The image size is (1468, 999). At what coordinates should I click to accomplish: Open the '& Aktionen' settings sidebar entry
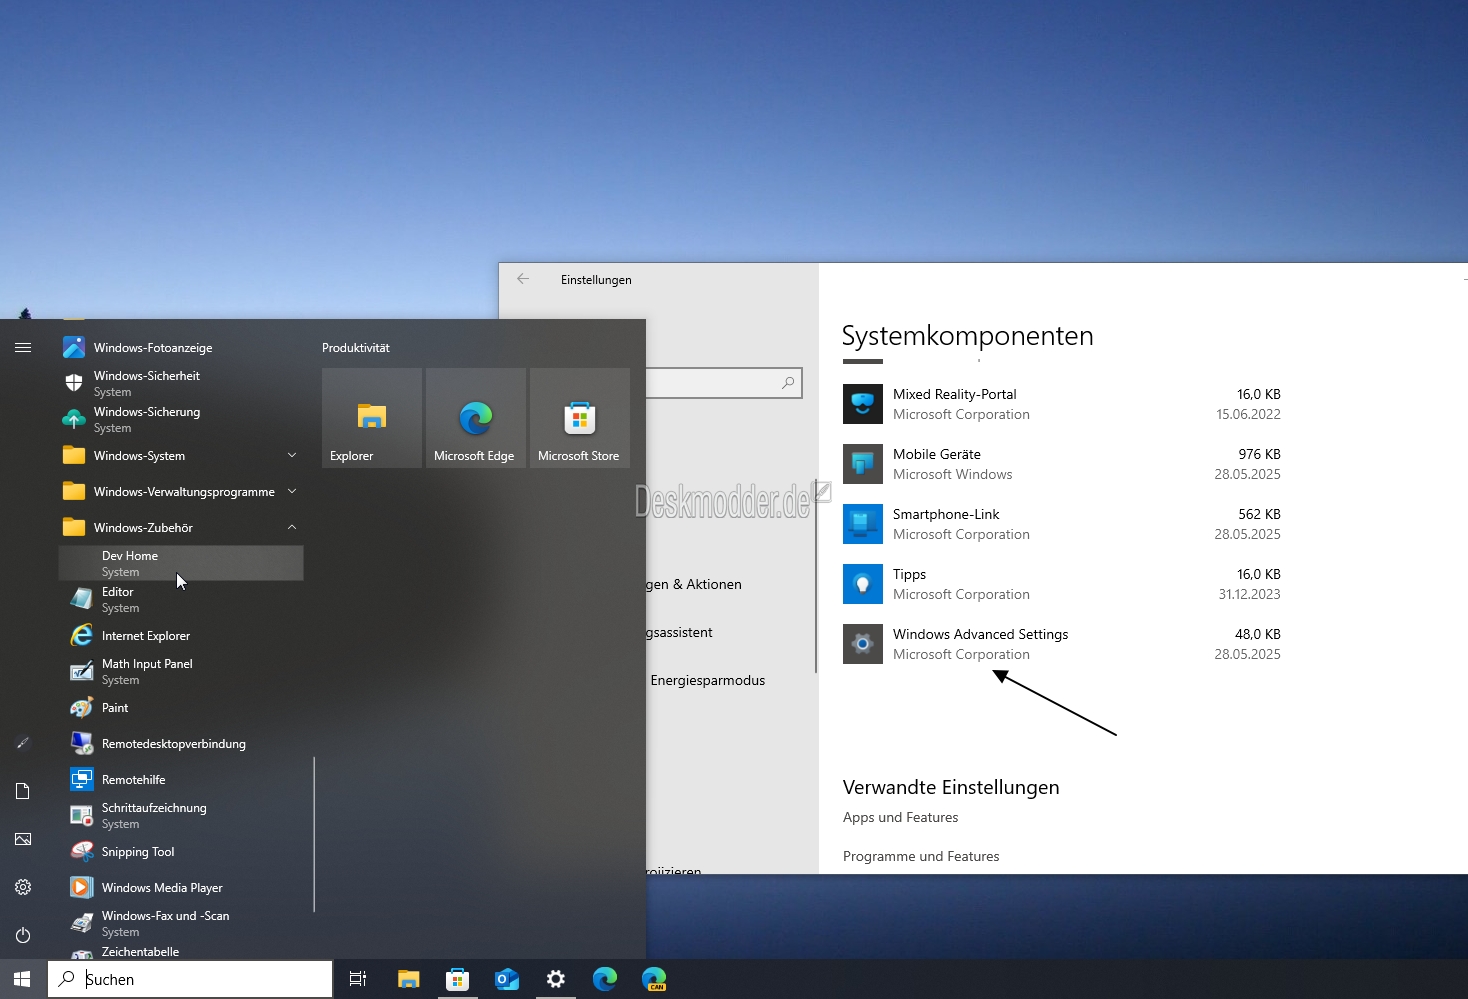[694, 584]
